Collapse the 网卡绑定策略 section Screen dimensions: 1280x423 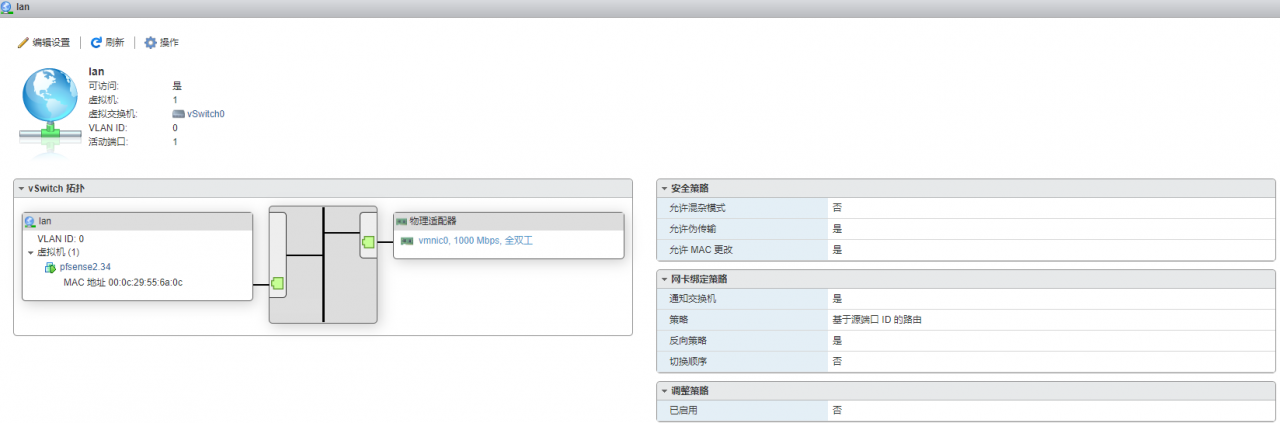(x=664, y=279)
